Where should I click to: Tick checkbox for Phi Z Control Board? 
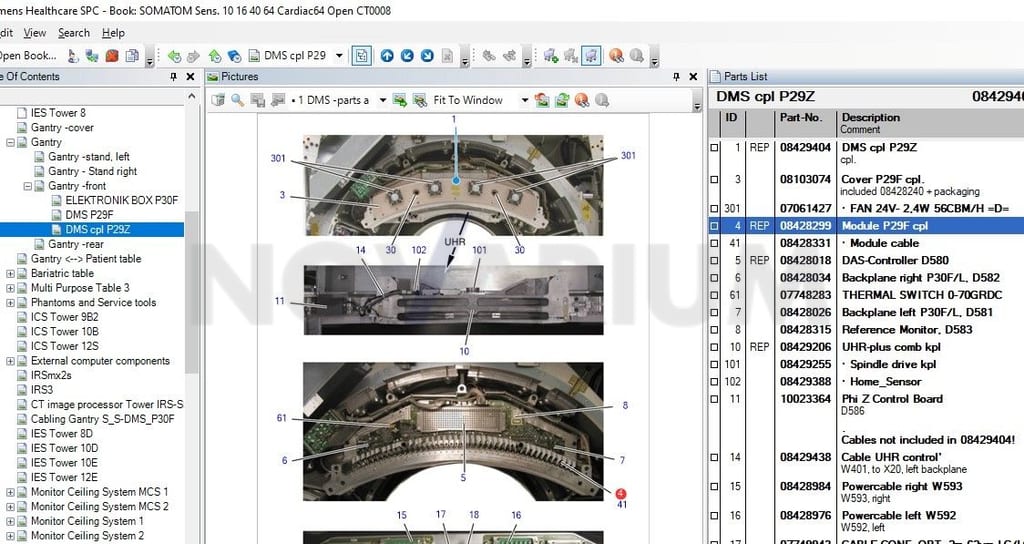pos(714,399)
